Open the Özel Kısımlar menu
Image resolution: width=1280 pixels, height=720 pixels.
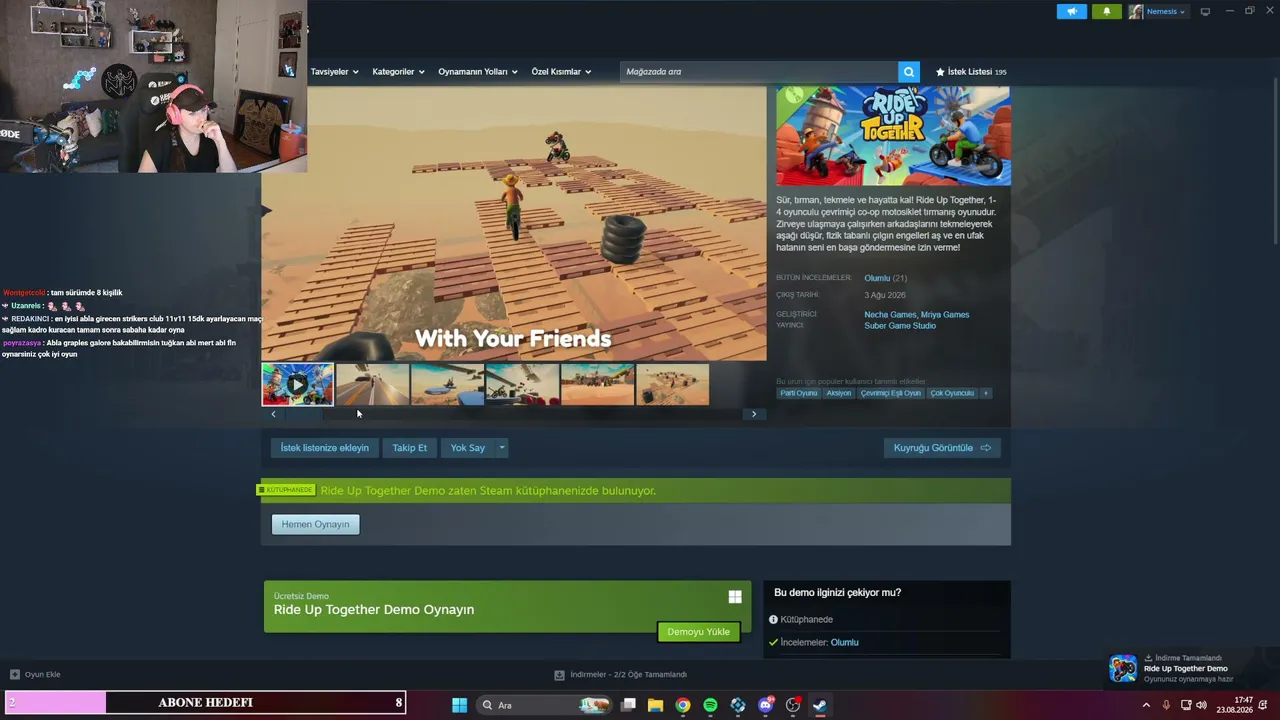click(x=561, y=72)
